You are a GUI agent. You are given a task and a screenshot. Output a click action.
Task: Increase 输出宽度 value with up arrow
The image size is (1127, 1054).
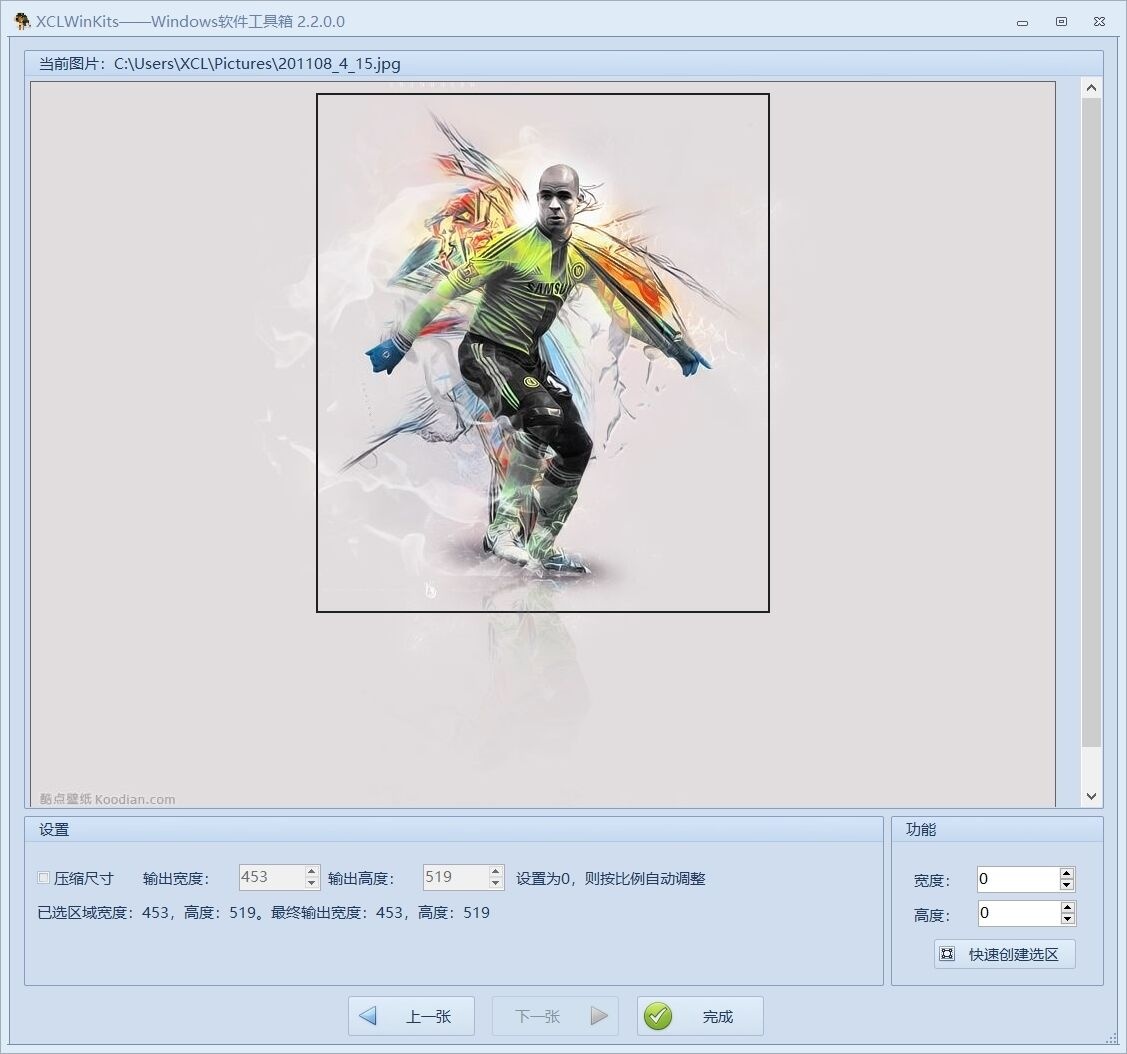pos(312,871)
